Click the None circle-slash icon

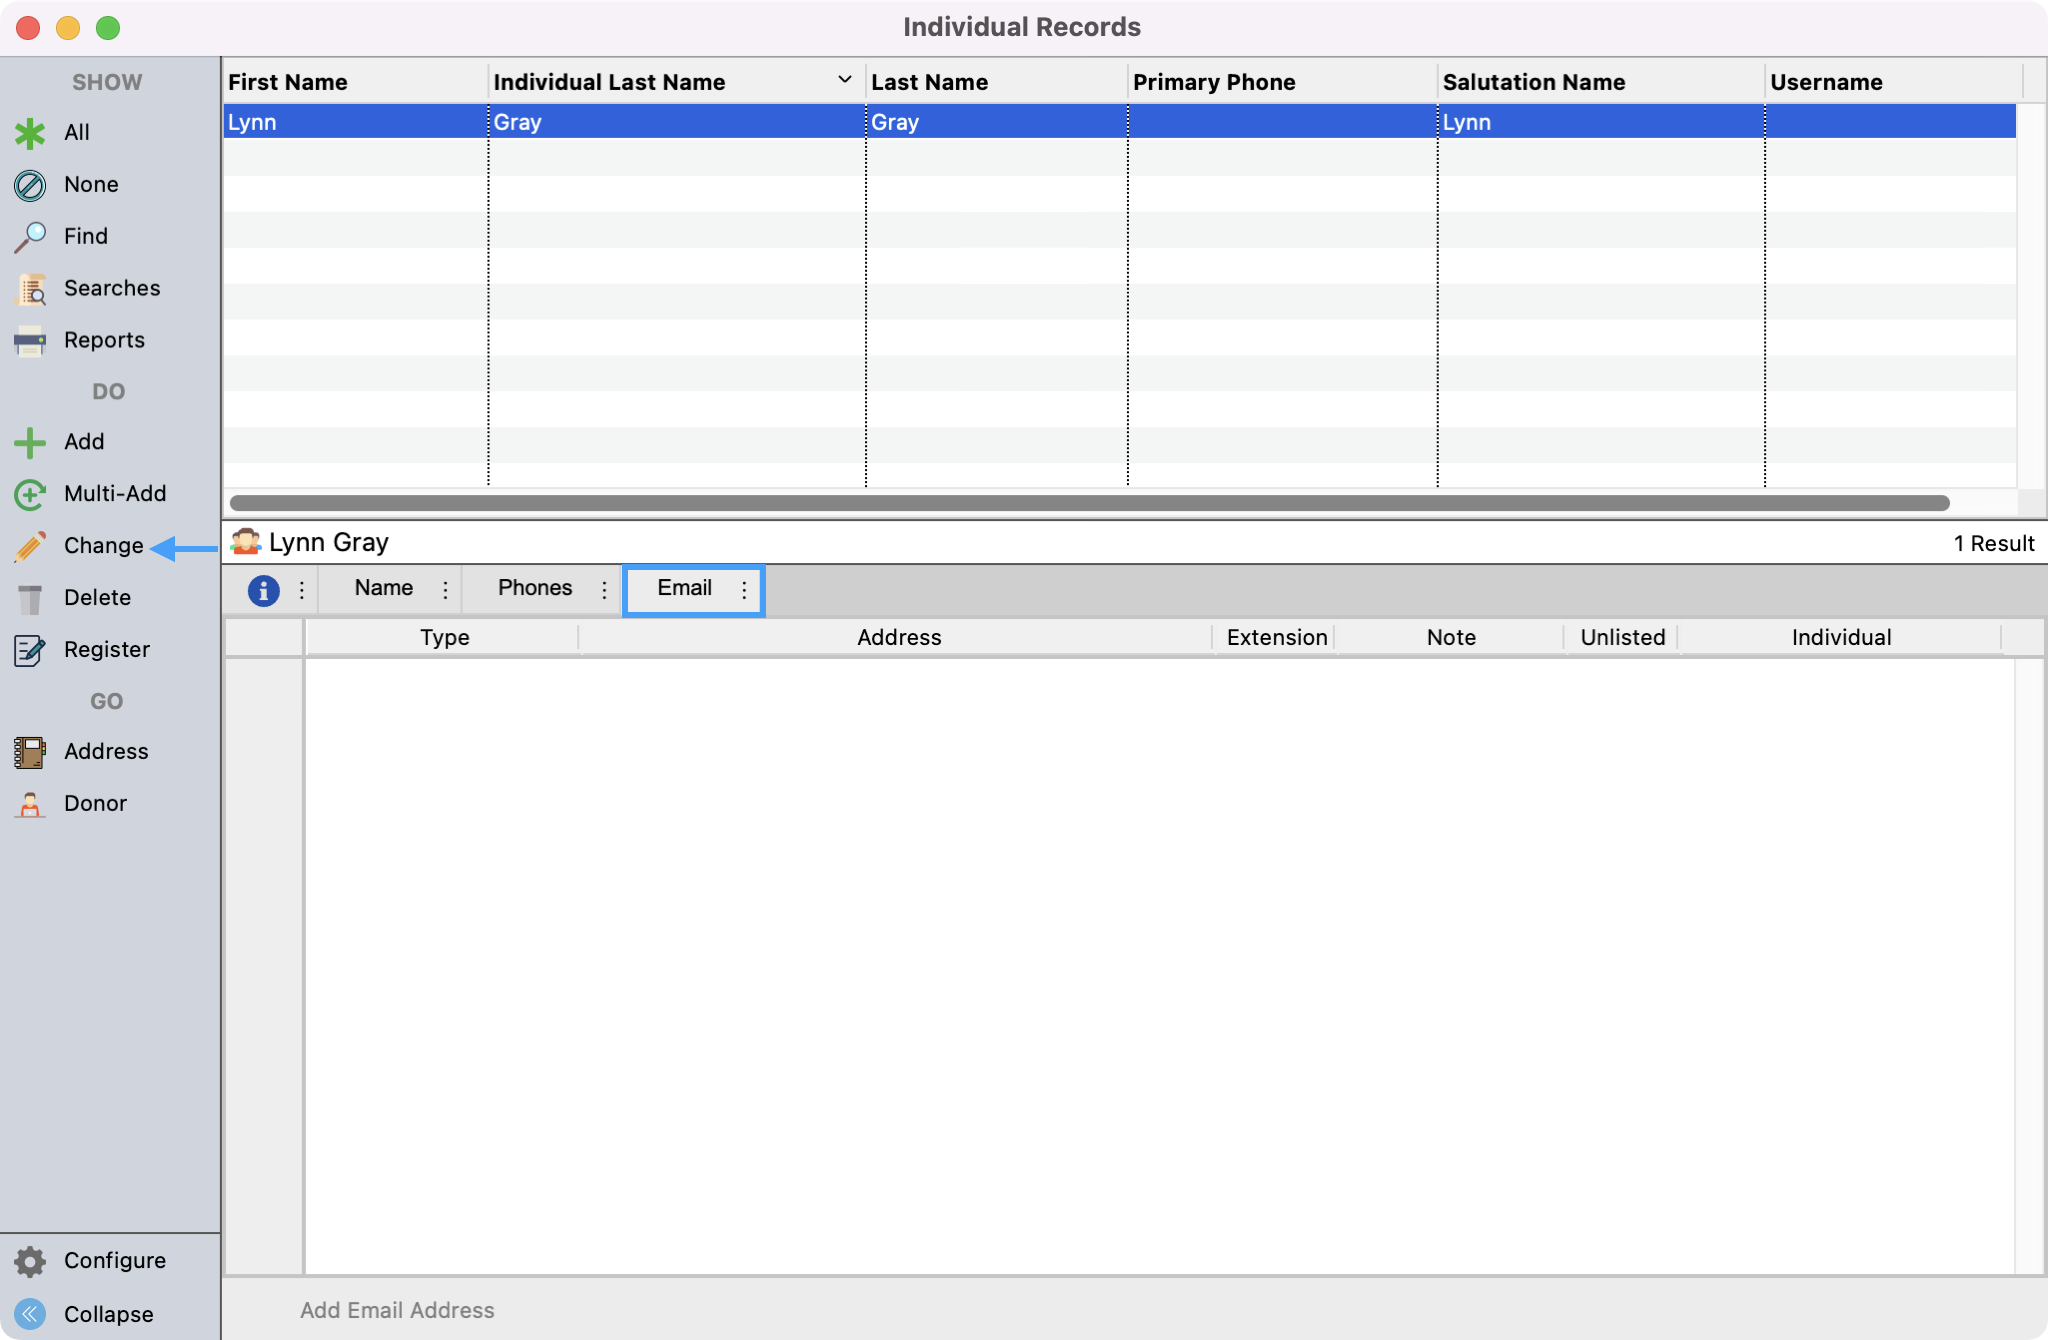tap(30, 185)
